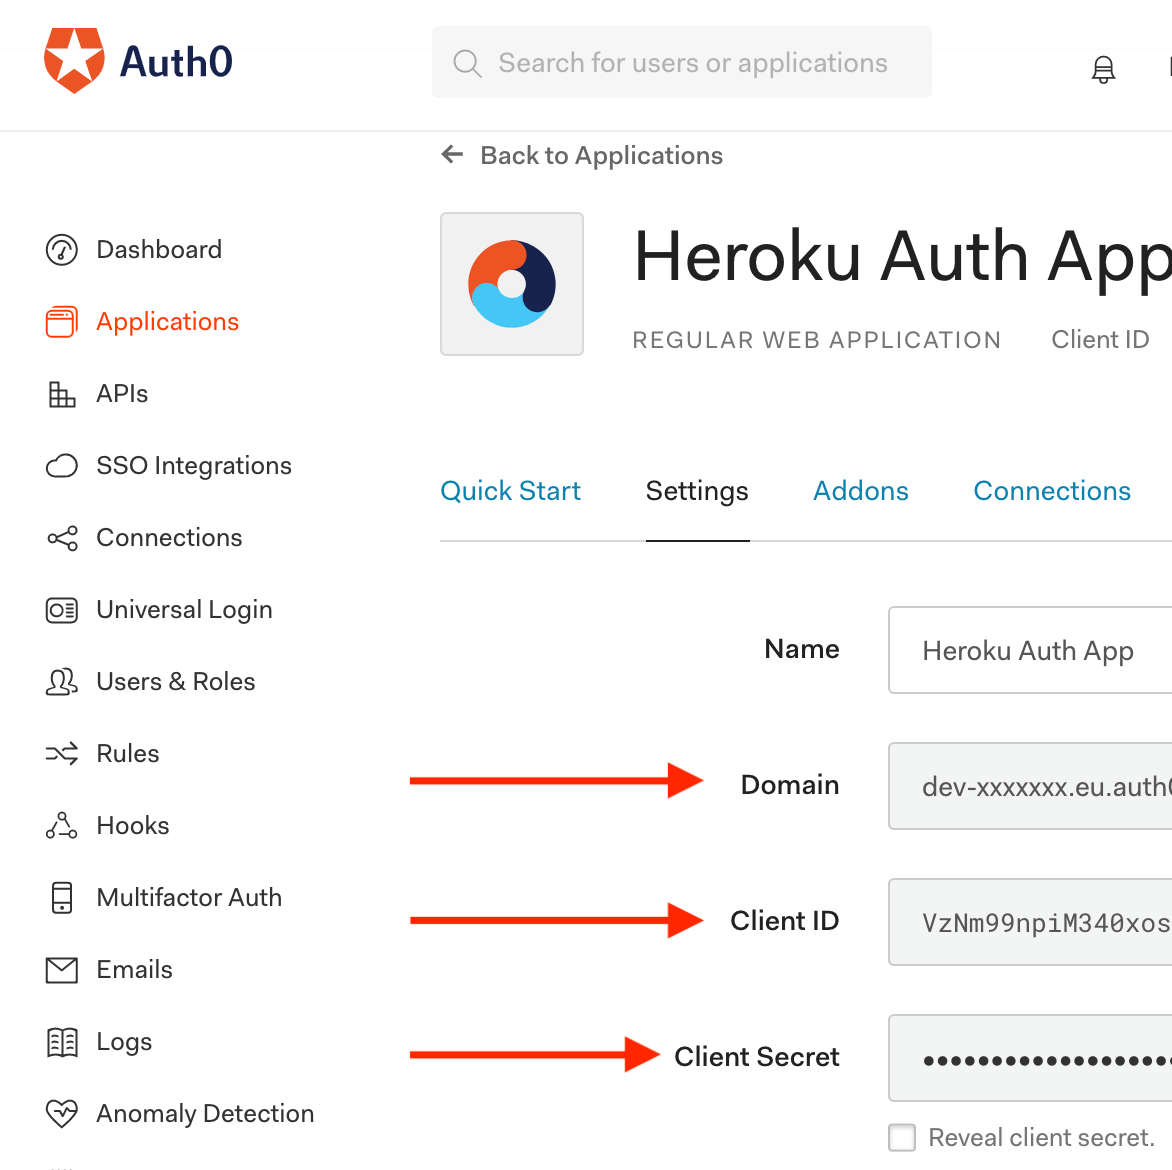Open Emails in sidebar
This screenshot has width=1172, height=1170.
pyautogui.click(x=135, y=970)
